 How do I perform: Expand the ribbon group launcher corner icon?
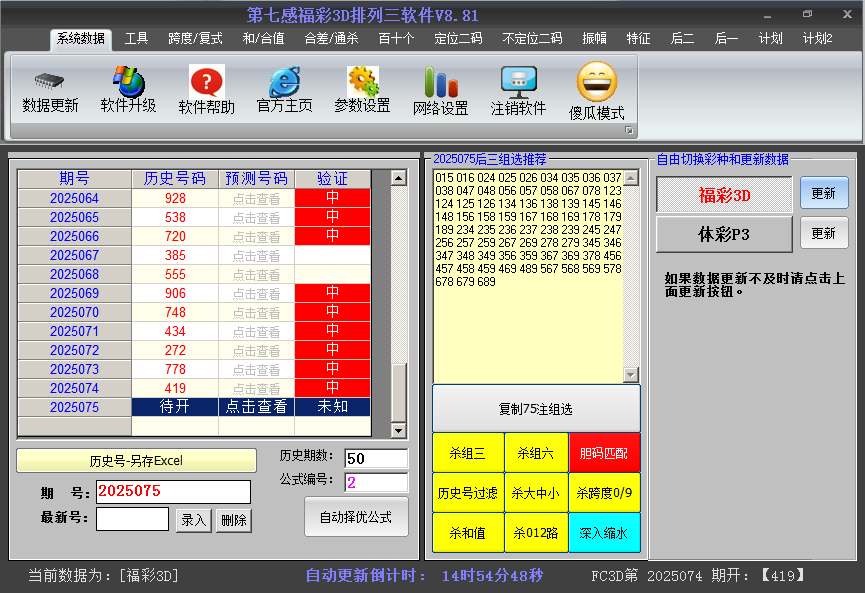(x=628, y=130)
